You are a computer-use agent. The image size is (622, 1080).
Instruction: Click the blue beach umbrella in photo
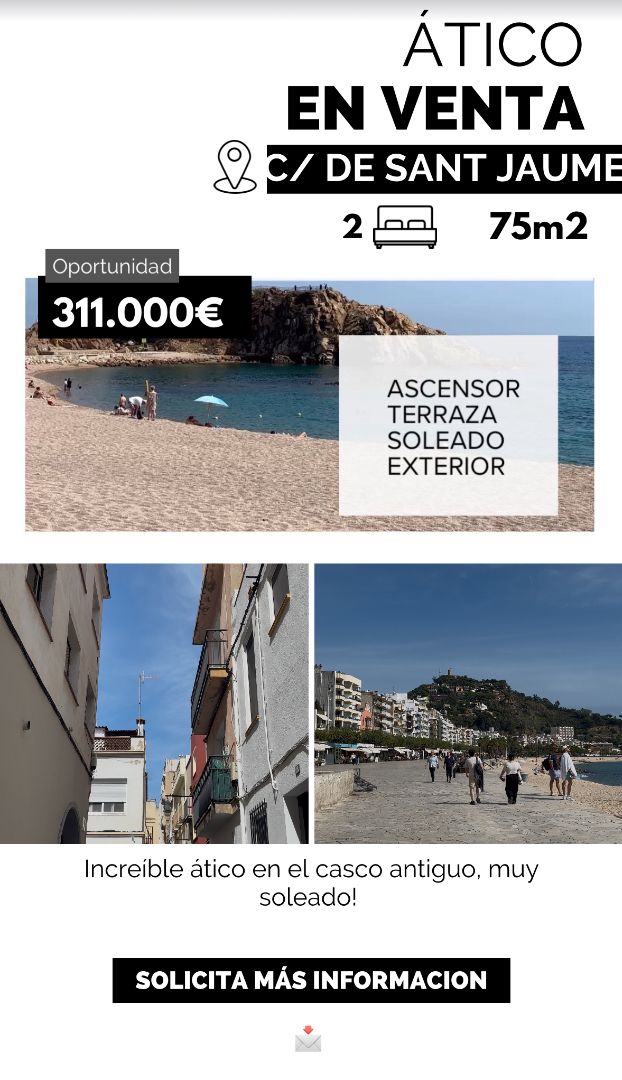coord(211,406)
